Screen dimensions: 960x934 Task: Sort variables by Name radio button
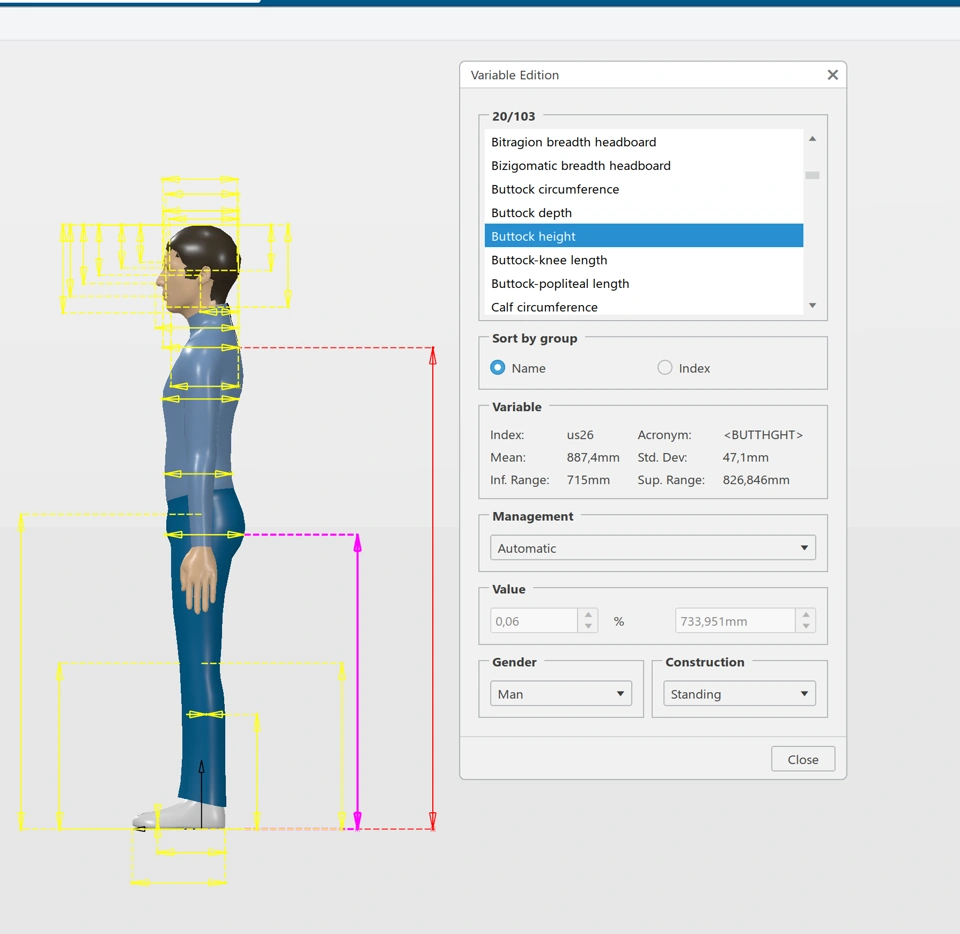[x=498, y=367]
